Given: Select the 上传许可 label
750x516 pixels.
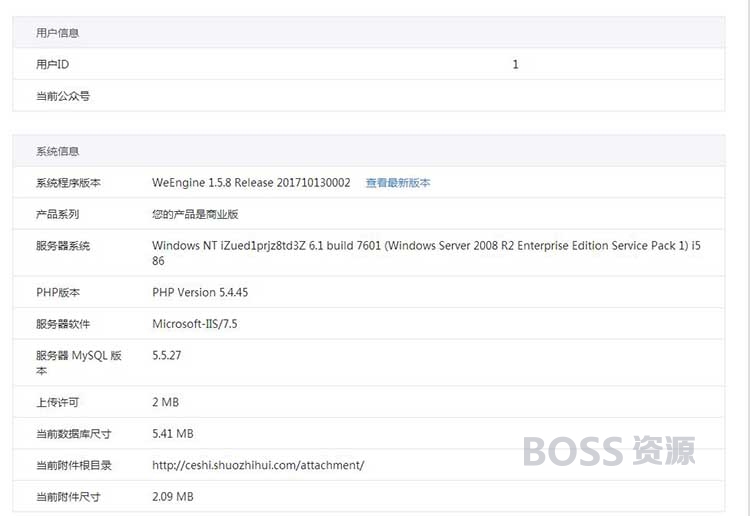Looking at the screenshot, I should click(57, 402).
